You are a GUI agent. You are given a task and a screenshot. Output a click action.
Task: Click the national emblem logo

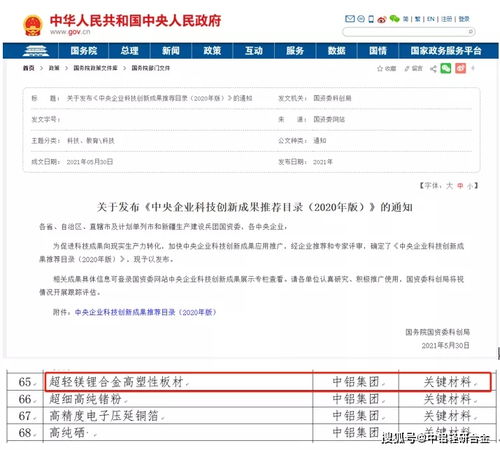pos(33,25)
